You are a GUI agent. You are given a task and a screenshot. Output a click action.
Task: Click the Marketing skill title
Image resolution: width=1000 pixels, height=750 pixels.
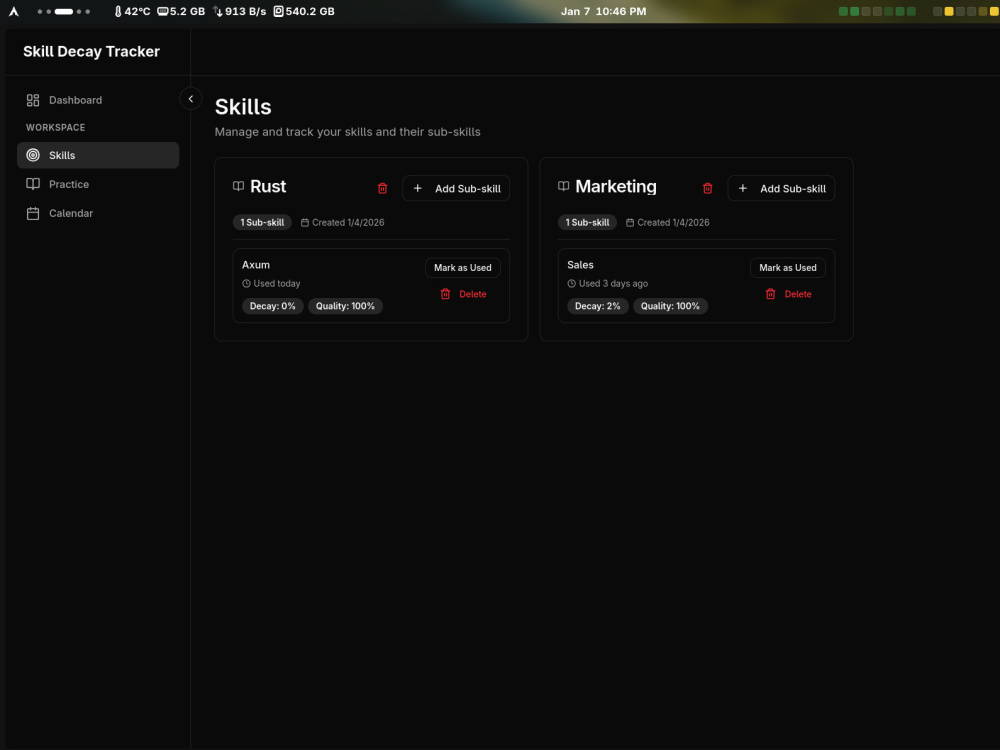pyautogui.click(x=616, y=186)
